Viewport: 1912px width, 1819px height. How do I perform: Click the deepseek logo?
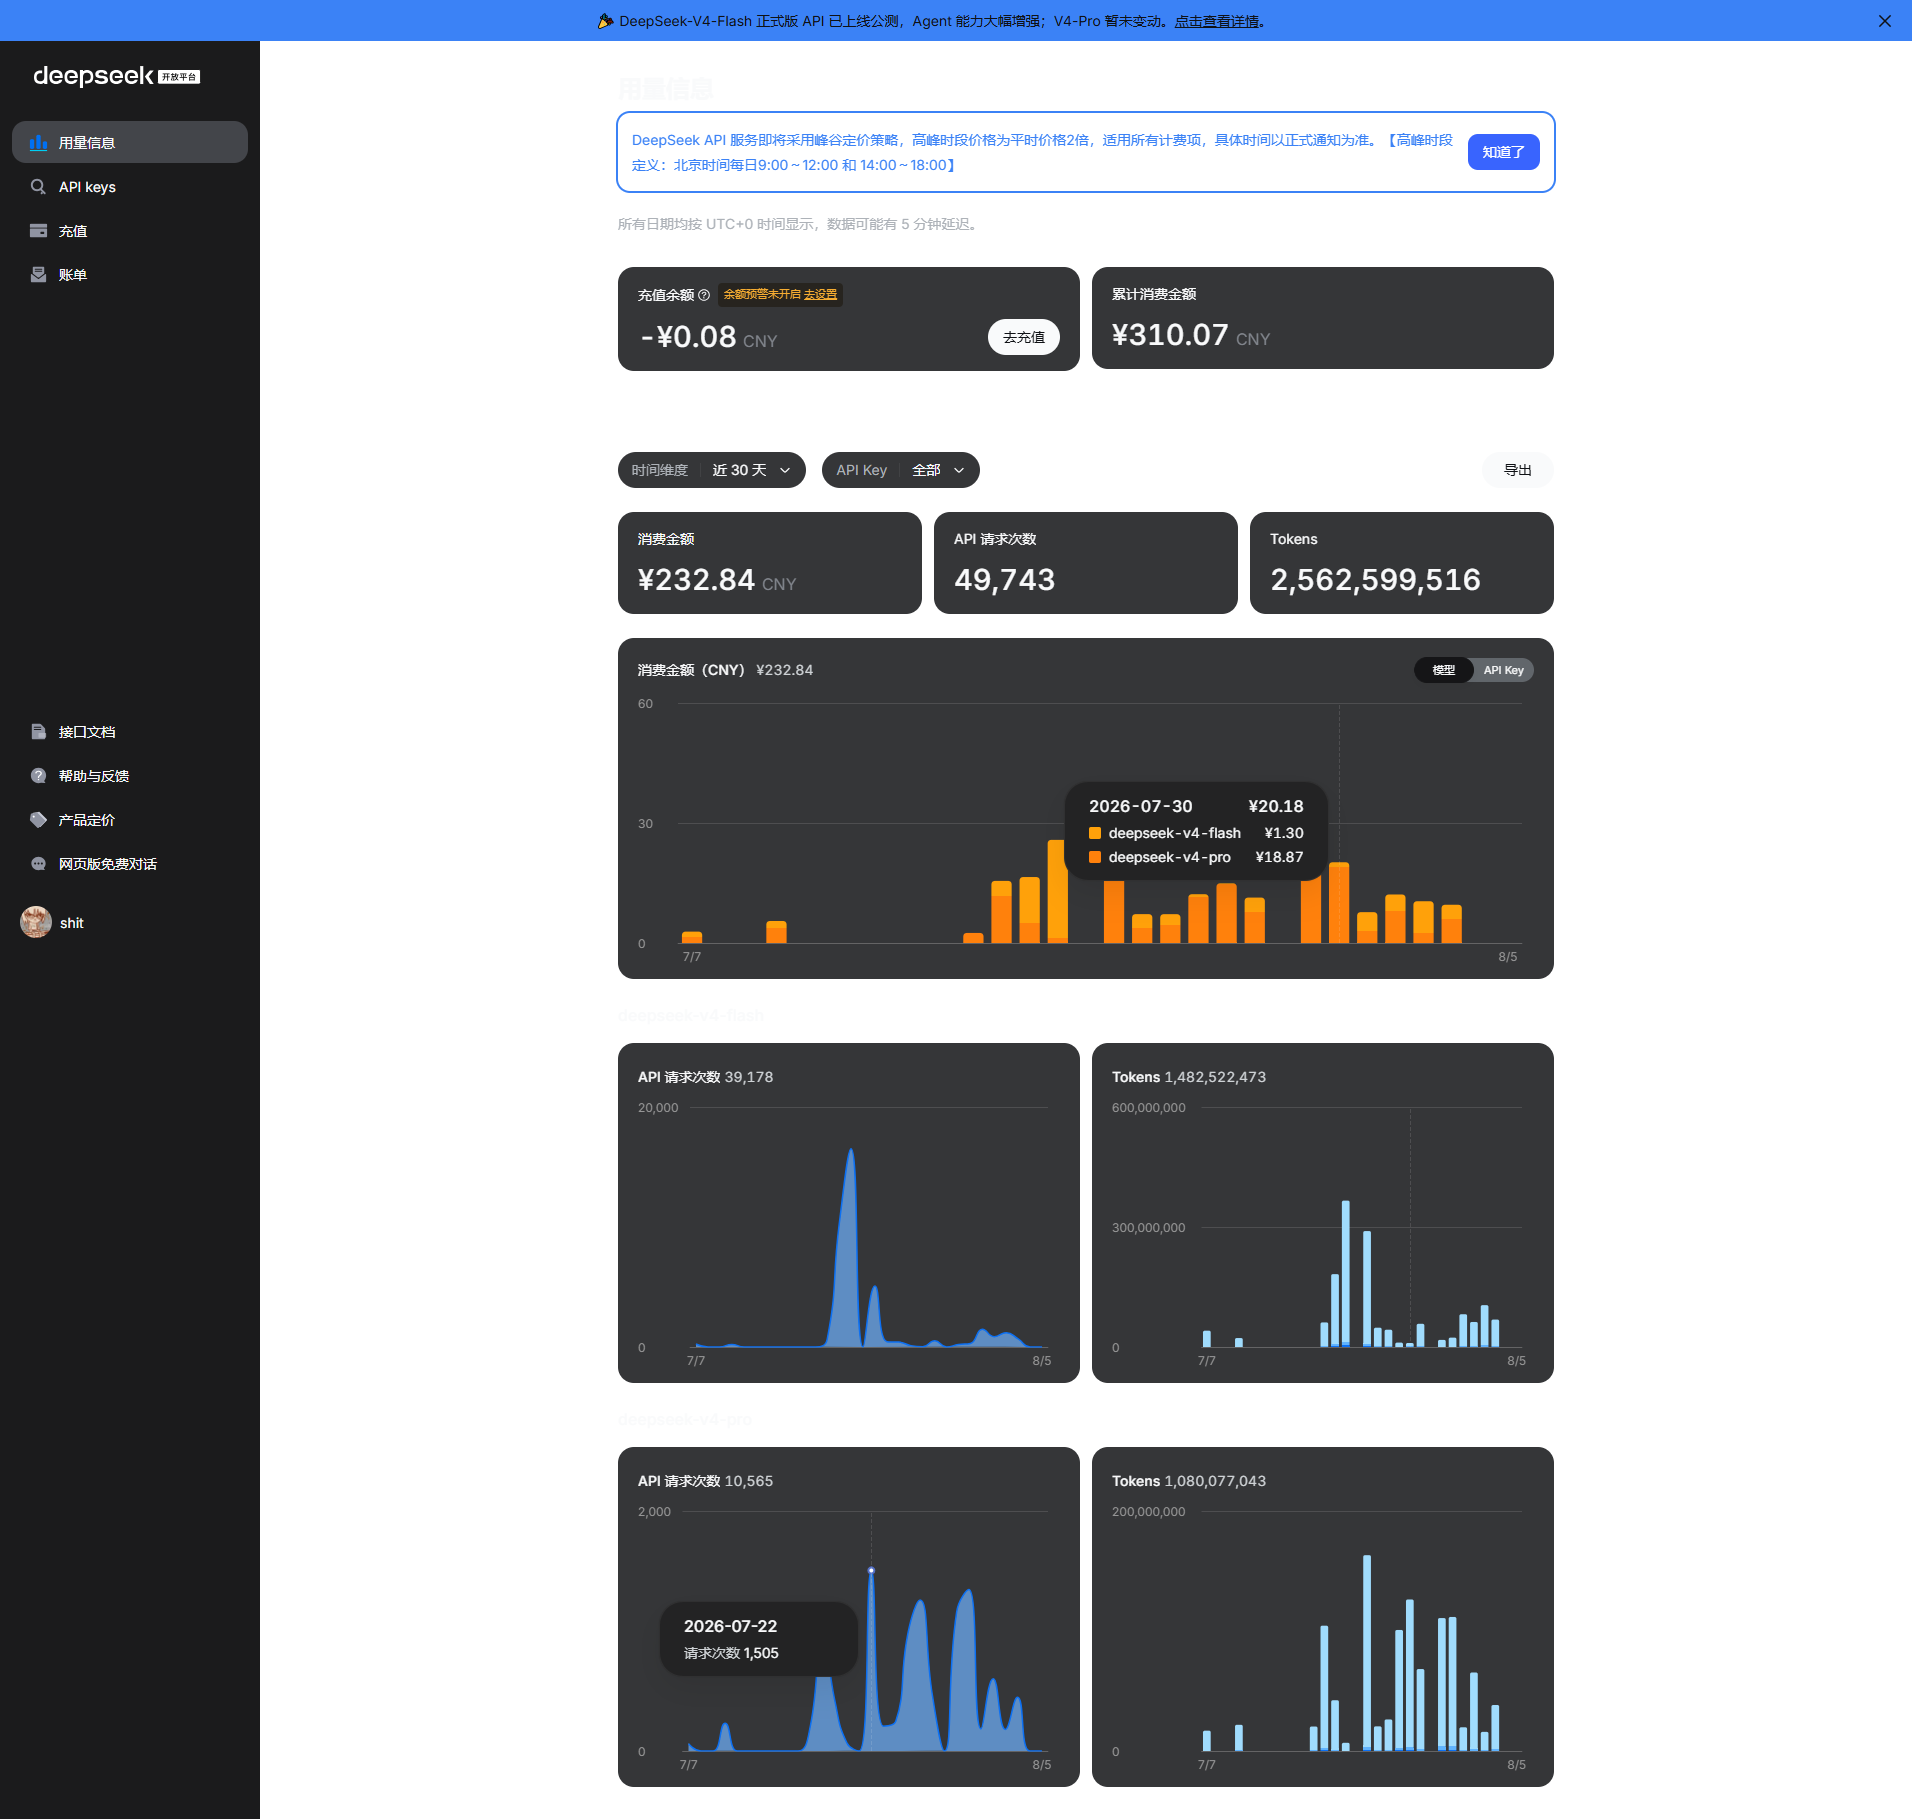[116, 76]
